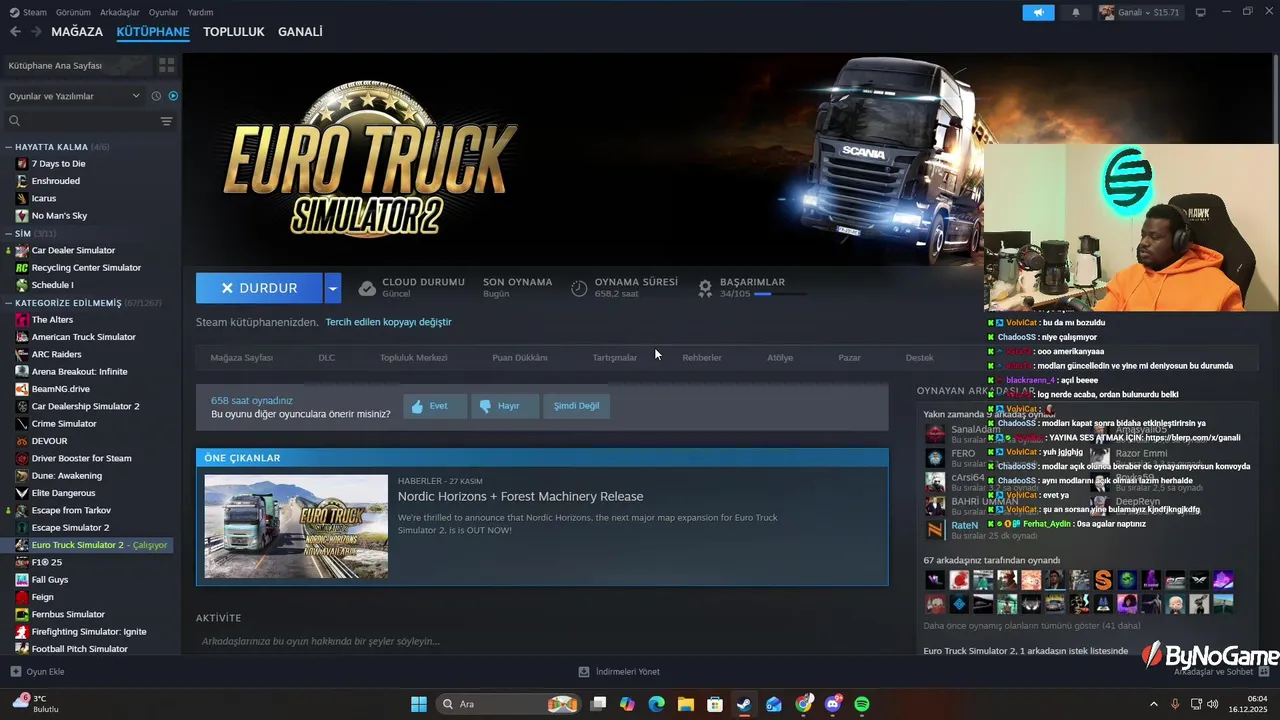This screenshot has height=720, width=1280.
Task: Collapse the SİM category
Action: [x=9, y=233]
